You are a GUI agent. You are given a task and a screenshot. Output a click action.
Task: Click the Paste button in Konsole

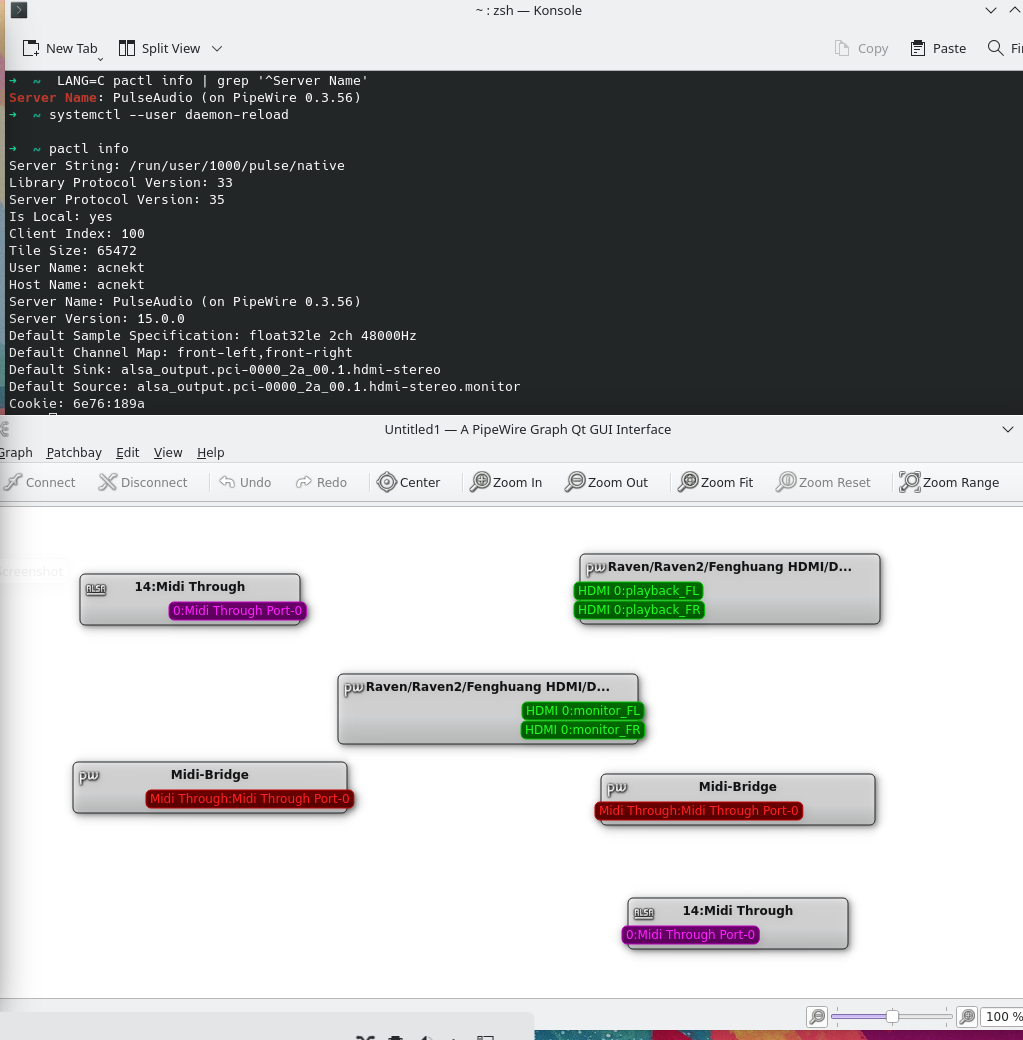point(938,48)
